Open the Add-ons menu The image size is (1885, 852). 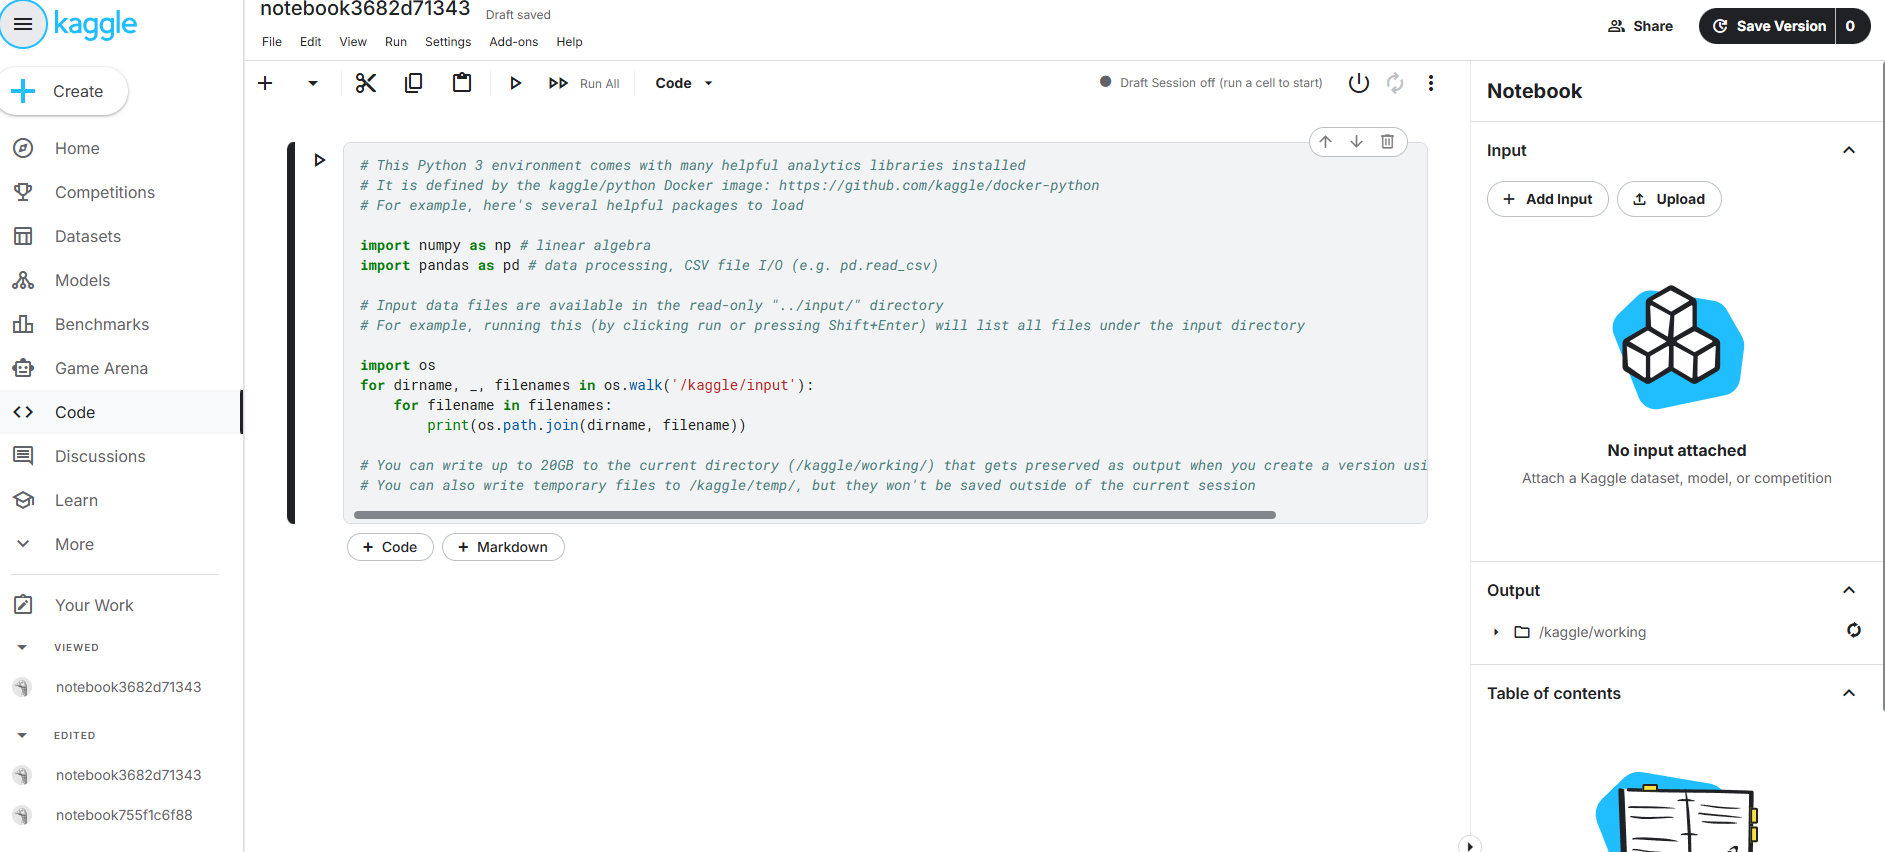pos(513,42)
